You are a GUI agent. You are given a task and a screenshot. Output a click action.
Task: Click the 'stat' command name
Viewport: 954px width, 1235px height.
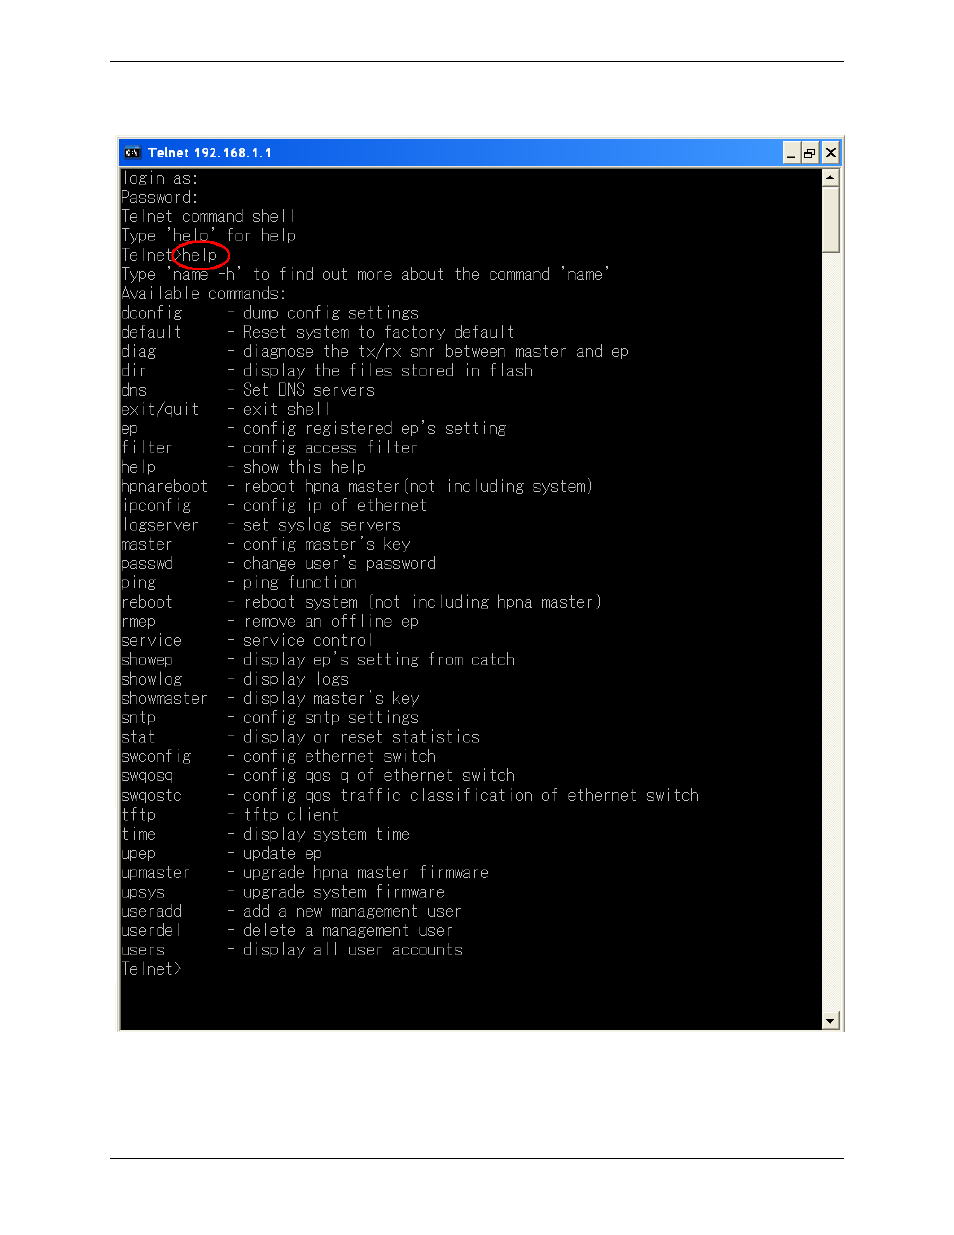click(x=138, y=738)
